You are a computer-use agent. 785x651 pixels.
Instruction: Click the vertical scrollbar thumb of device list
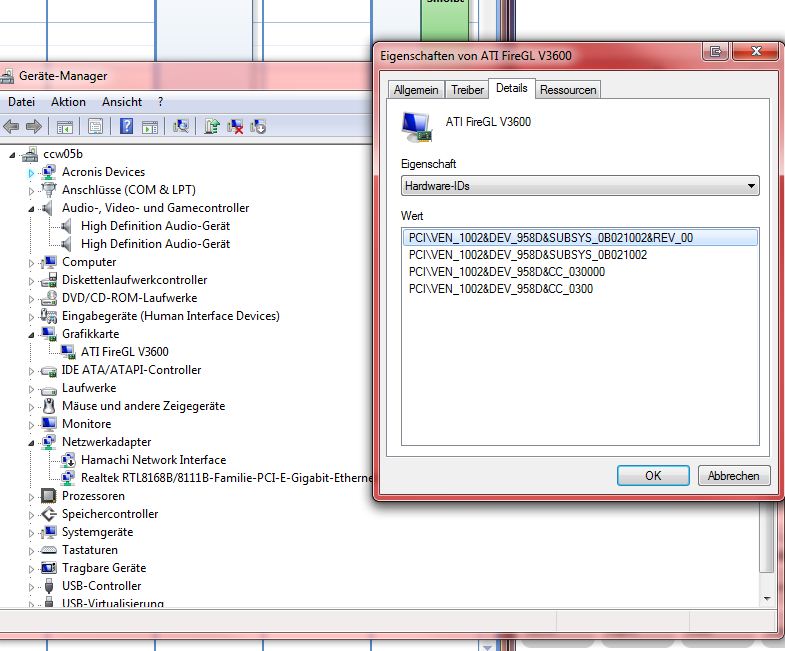pyautogui.click(x=766, y=538)
